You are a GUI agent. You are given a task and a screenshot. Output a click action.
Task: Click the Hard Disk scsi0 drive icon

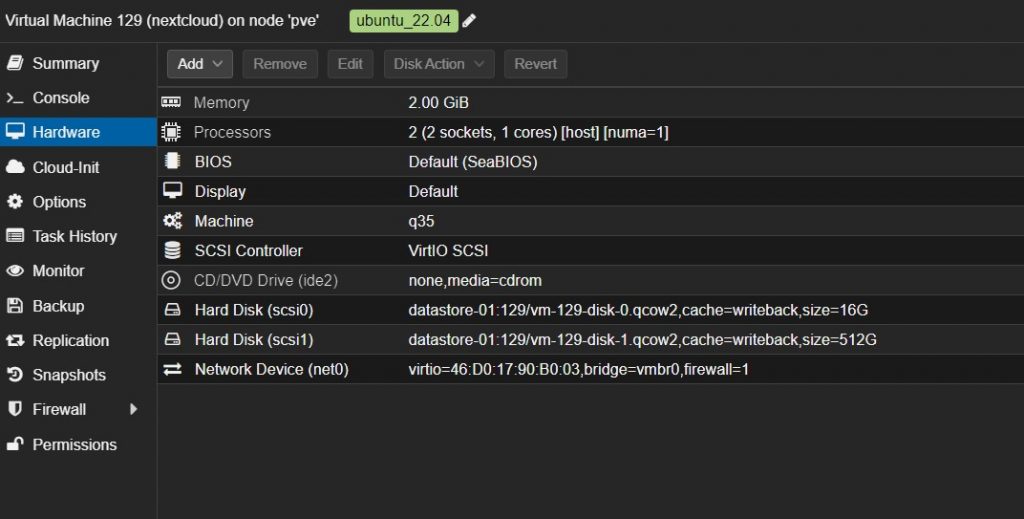pos(172,311)
